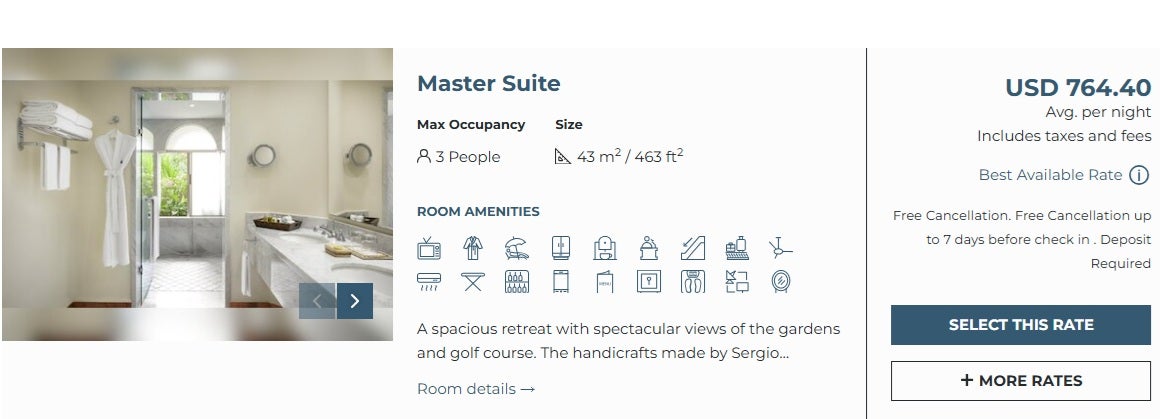Screen dimensions: 1160x419
Task: Click the air conditioner amenity icon
Action: tap(428, 282)
